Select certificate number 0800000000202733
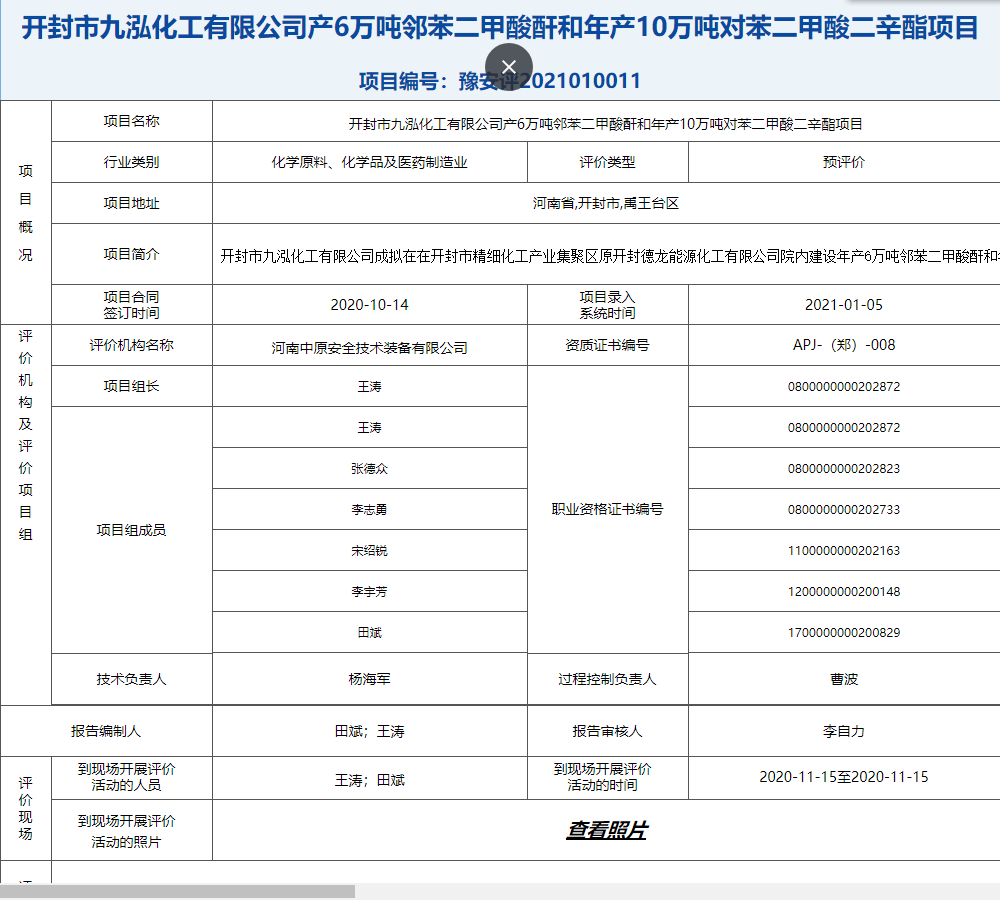This screenshot has height=900, width=1000. 844,510
